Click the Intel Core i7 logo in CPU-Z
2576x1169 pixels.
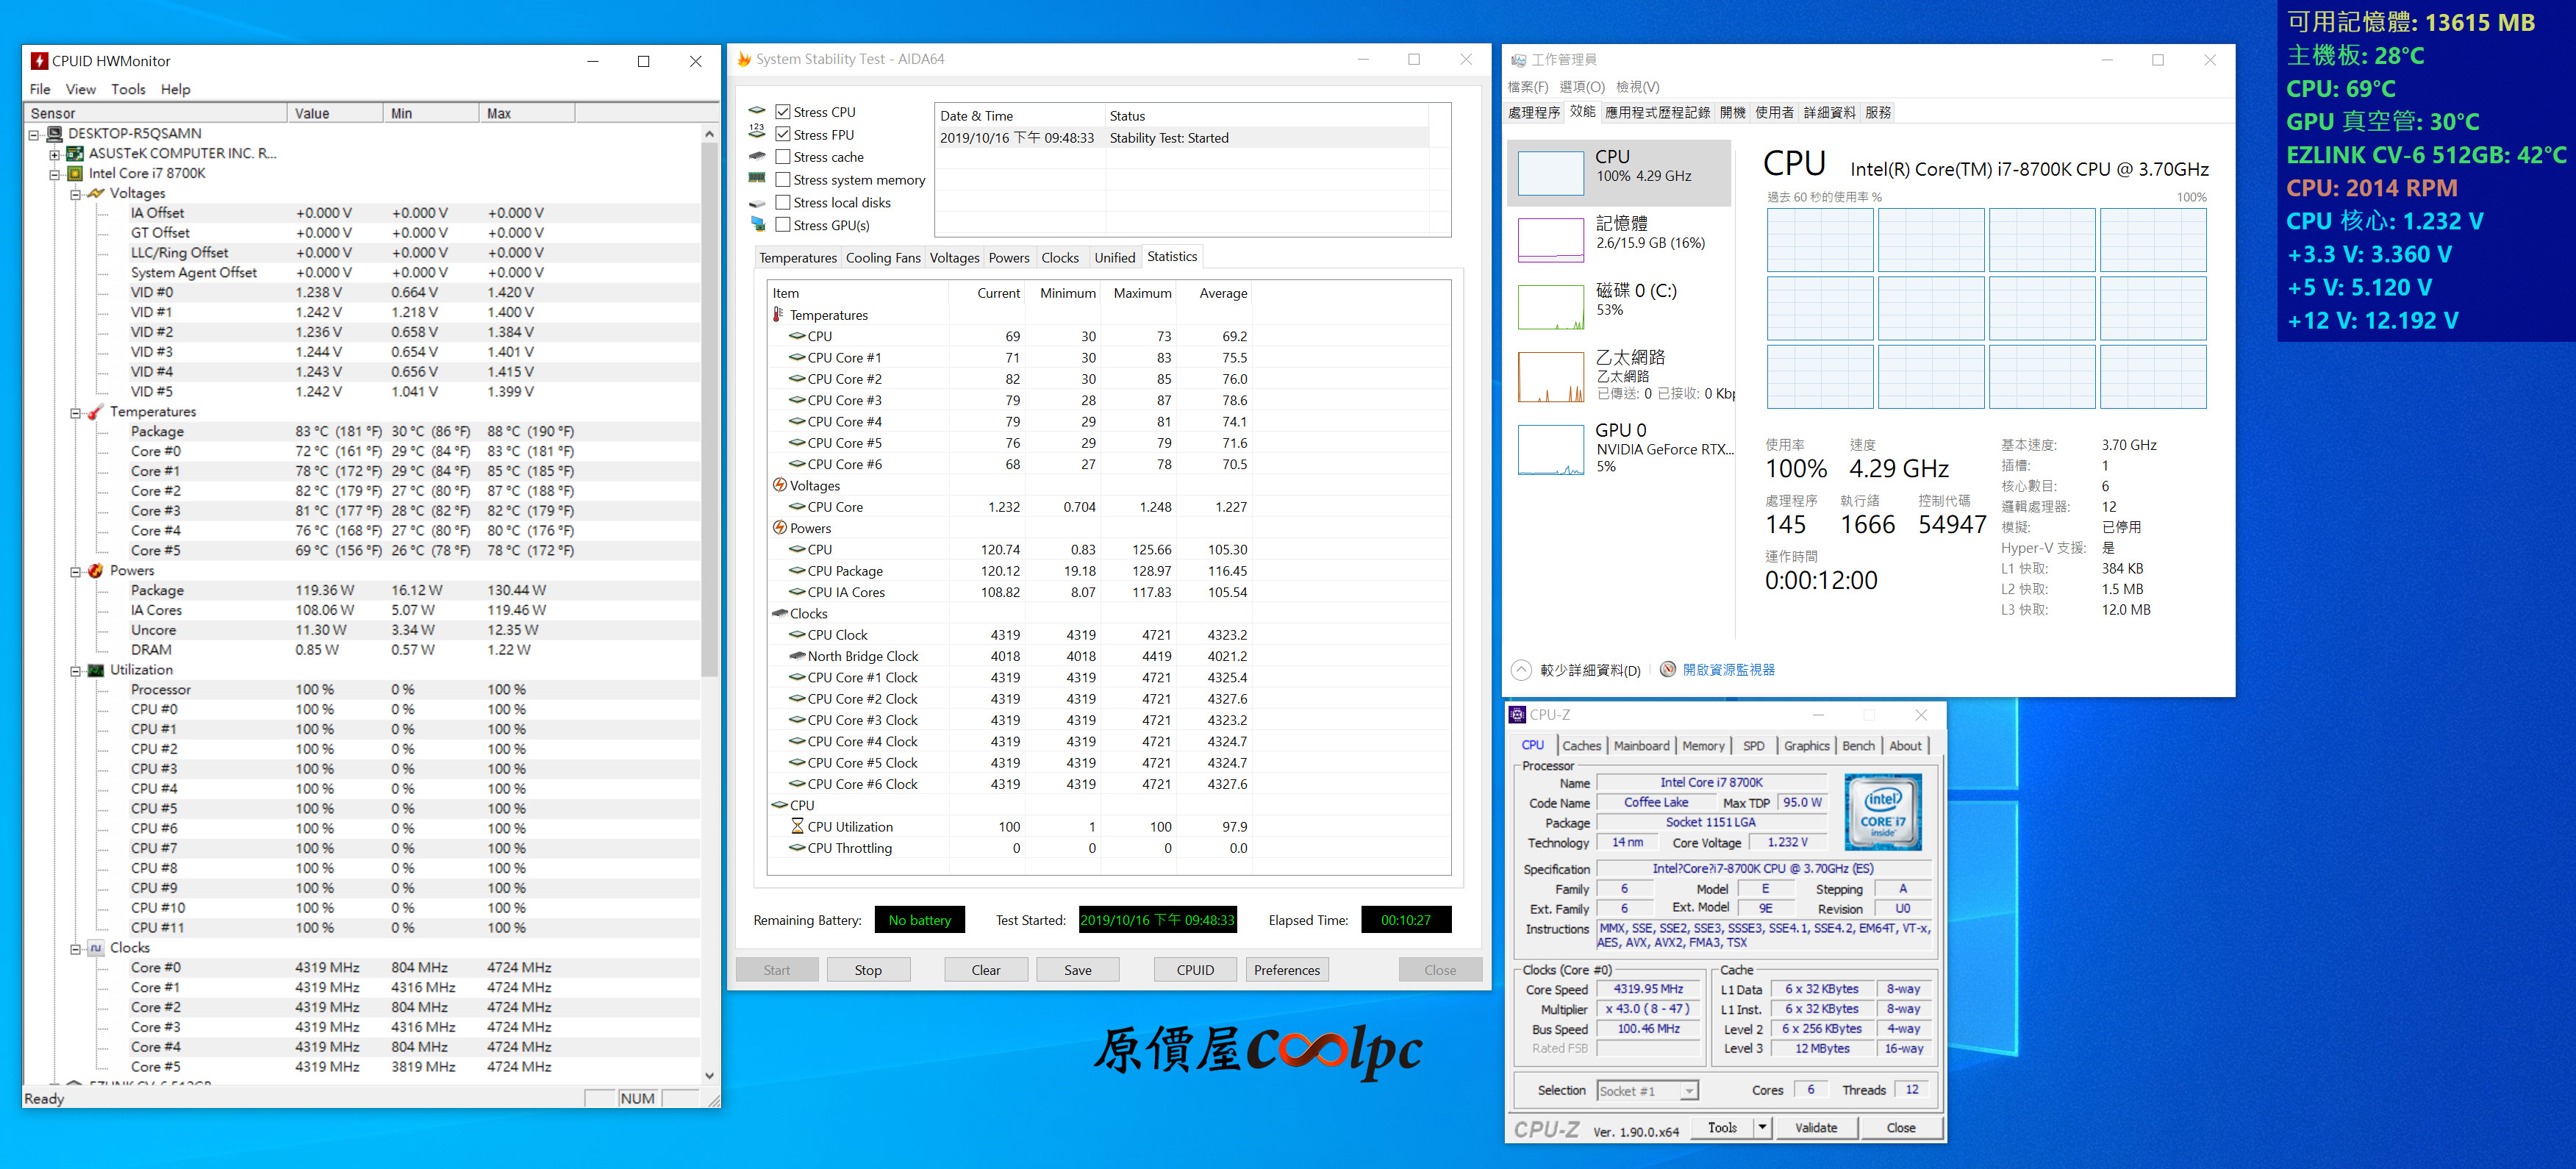coord(1882,811)
